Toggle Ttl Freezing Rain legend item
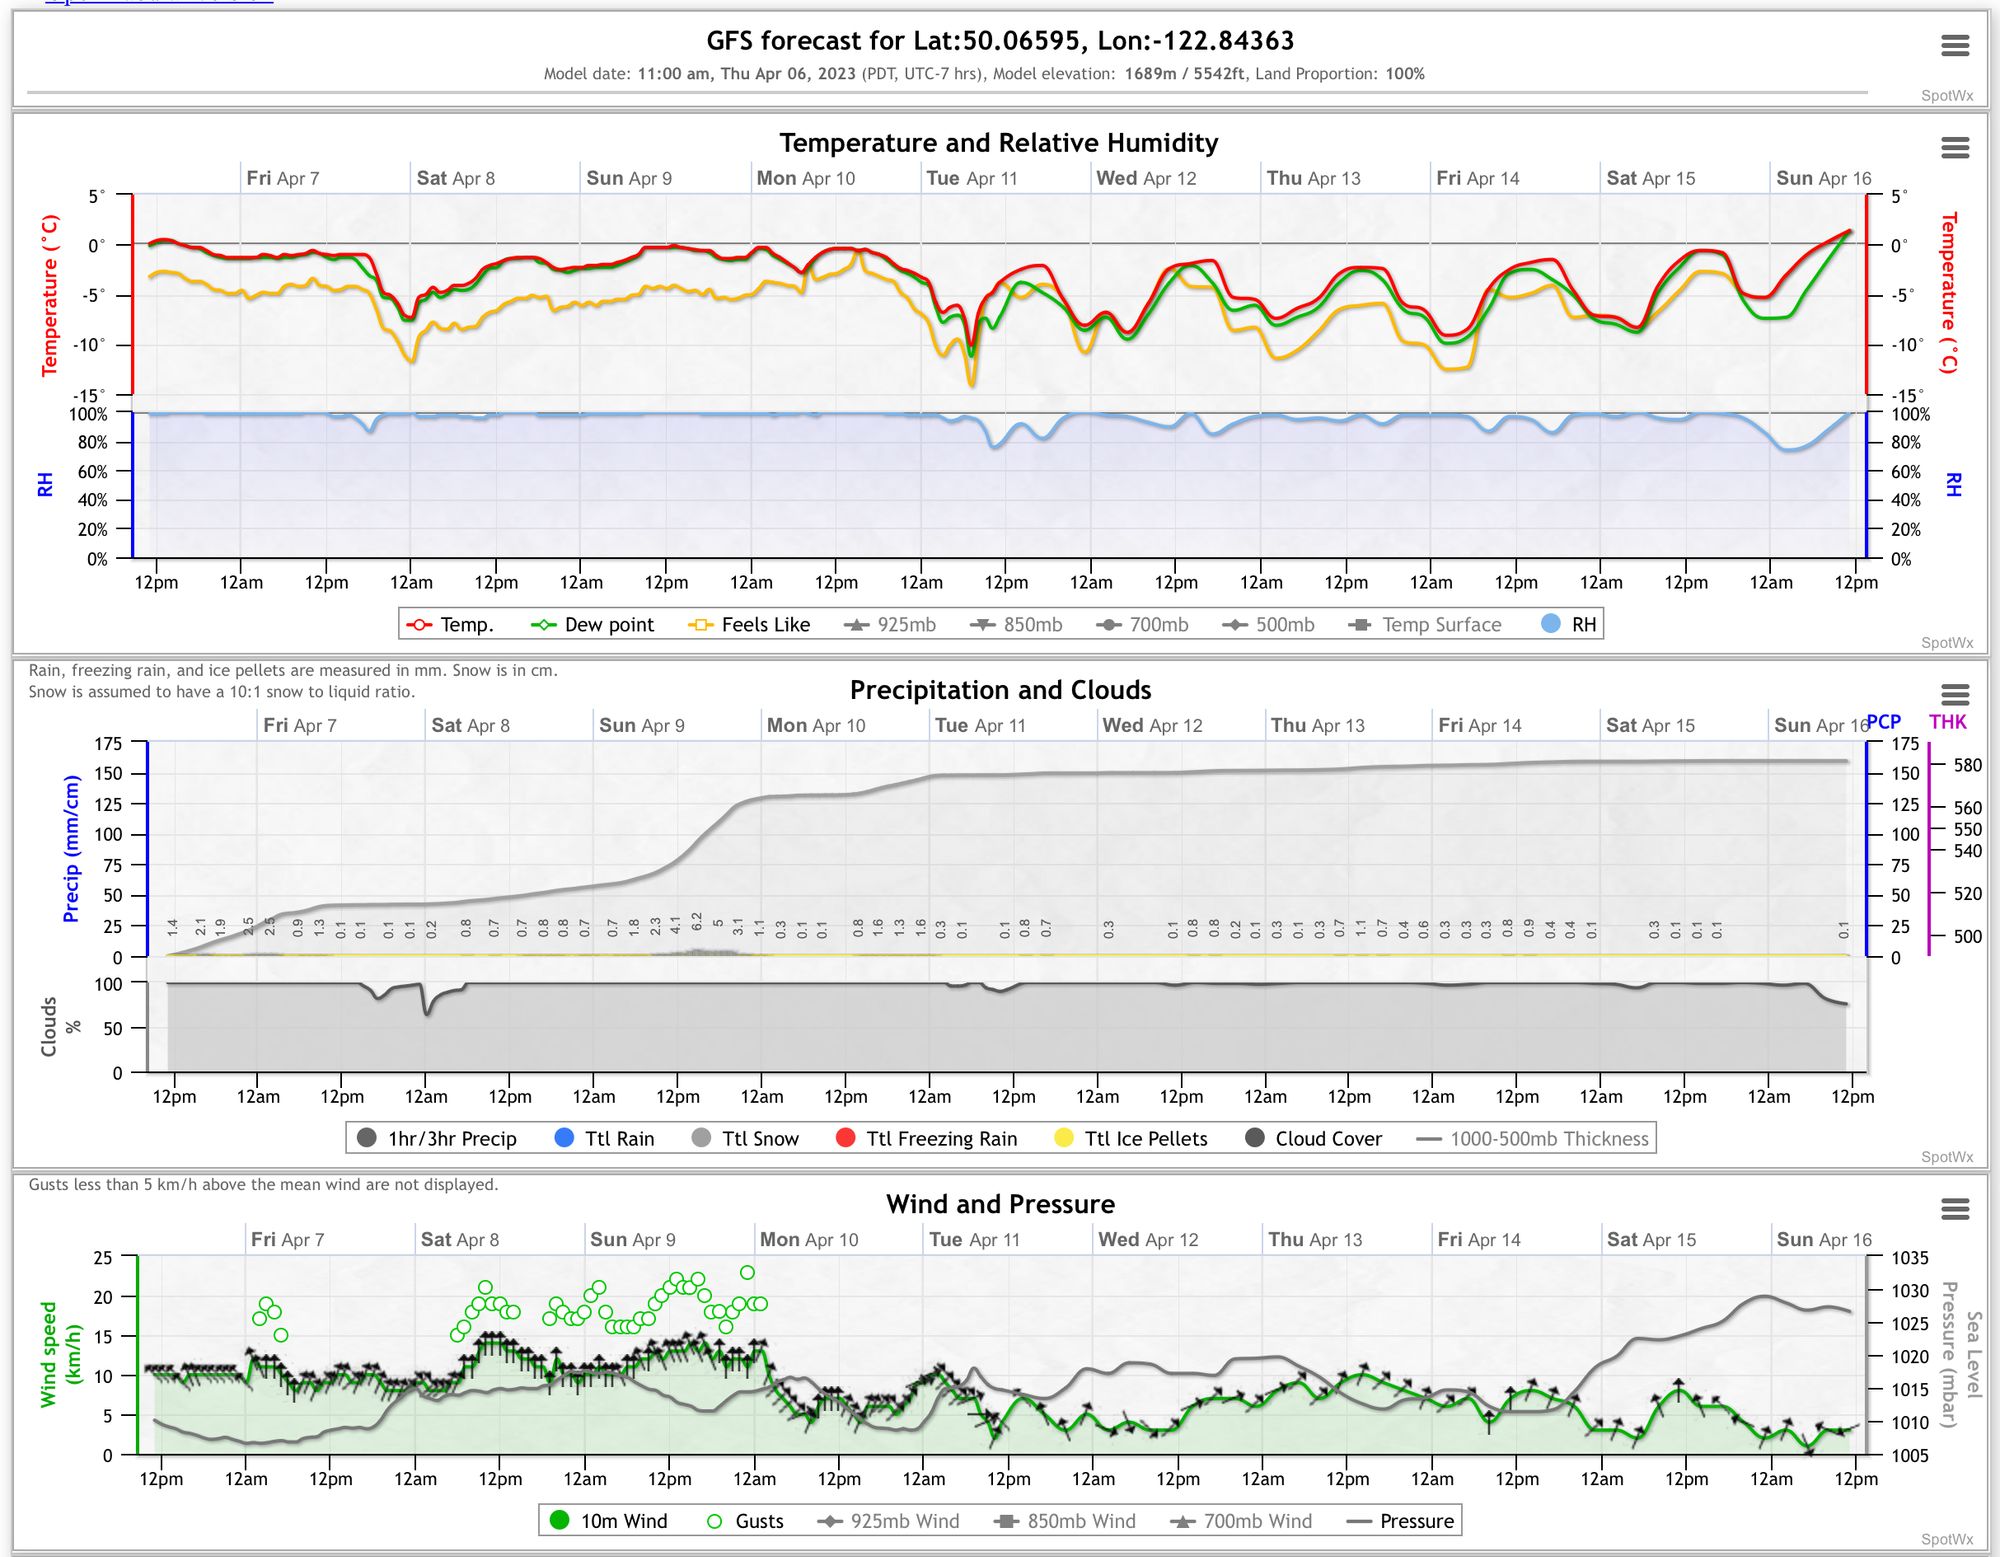The image size is (2000, 1557). click(x=940, y=1139)
